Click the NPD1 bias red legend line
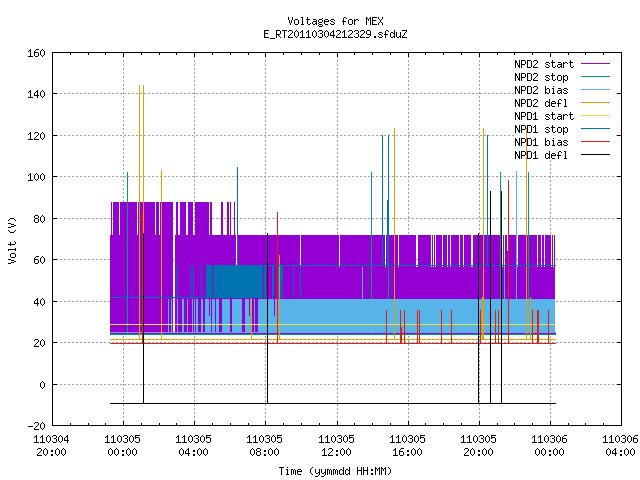Image resolution: width=640 pixels, height=480 pixels. tap(595, 142)
